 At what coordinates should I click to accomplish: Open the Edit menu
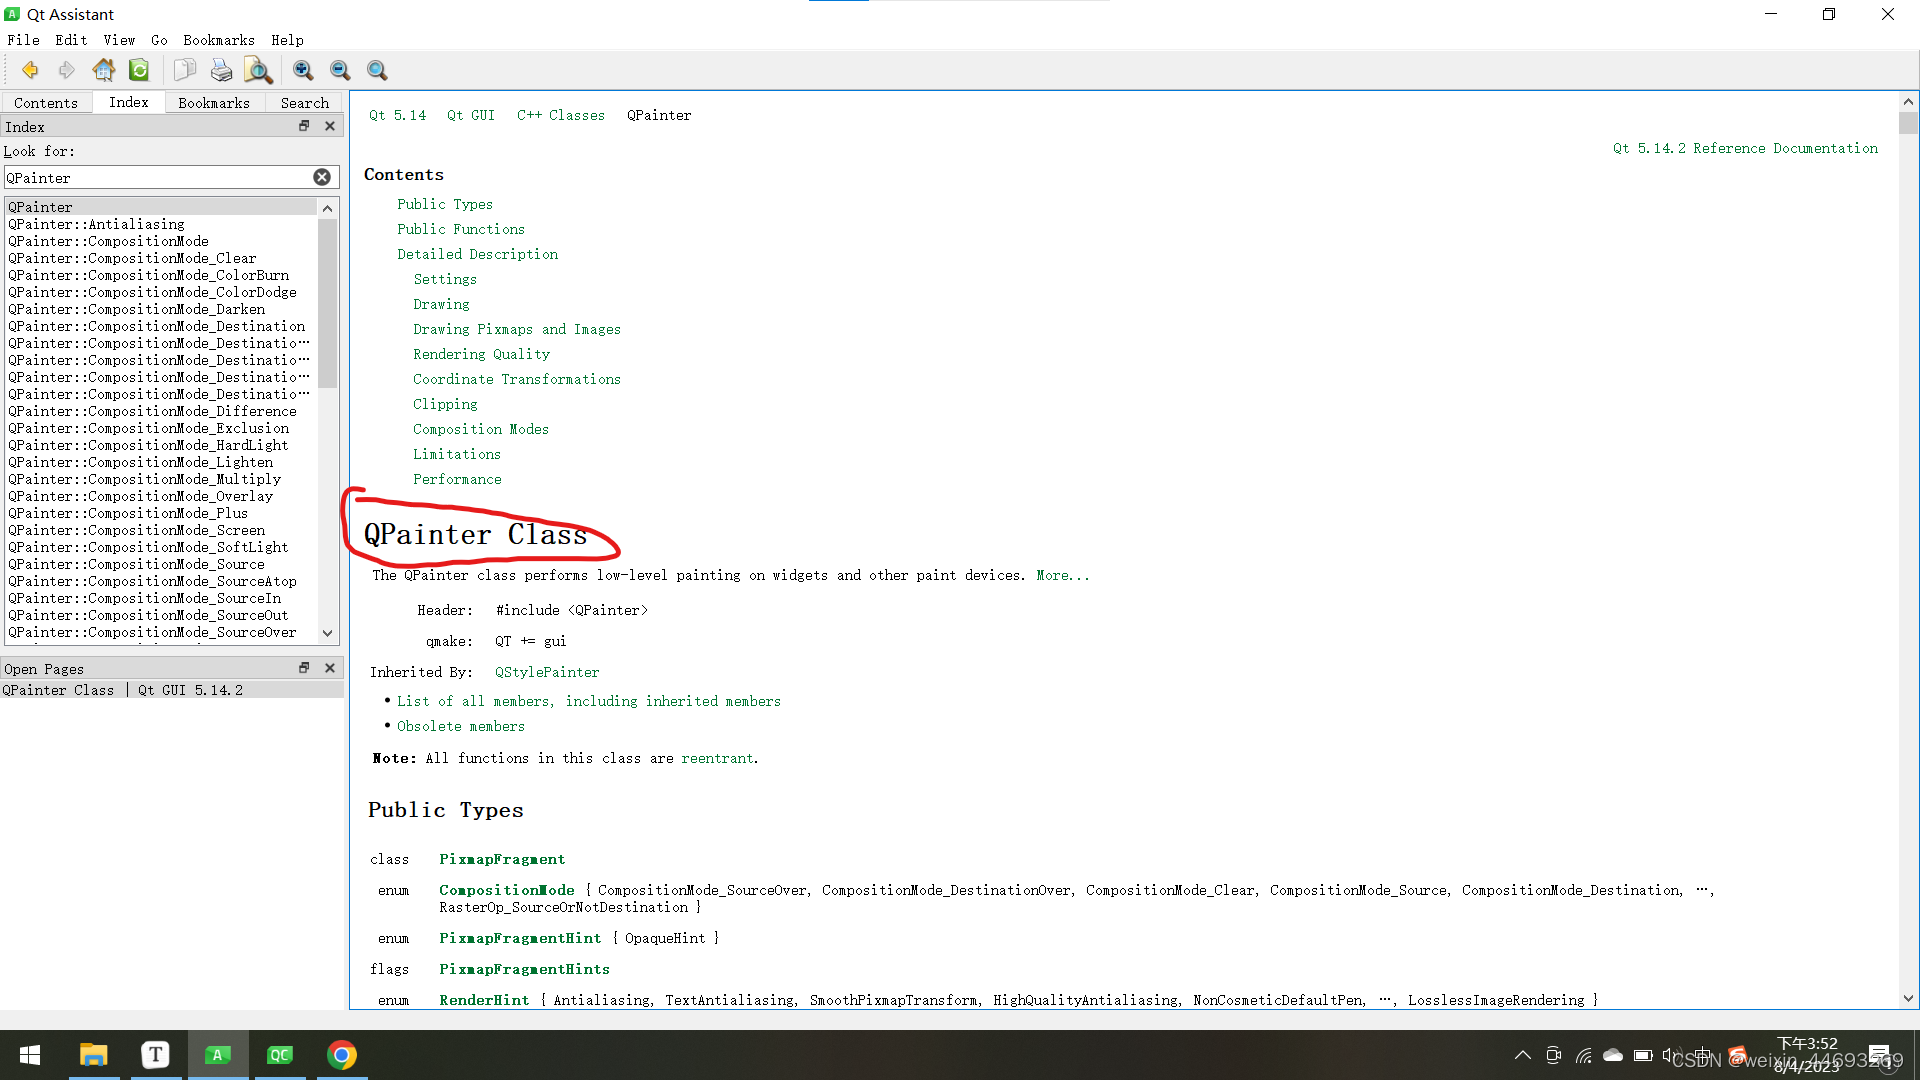point(71,40)
